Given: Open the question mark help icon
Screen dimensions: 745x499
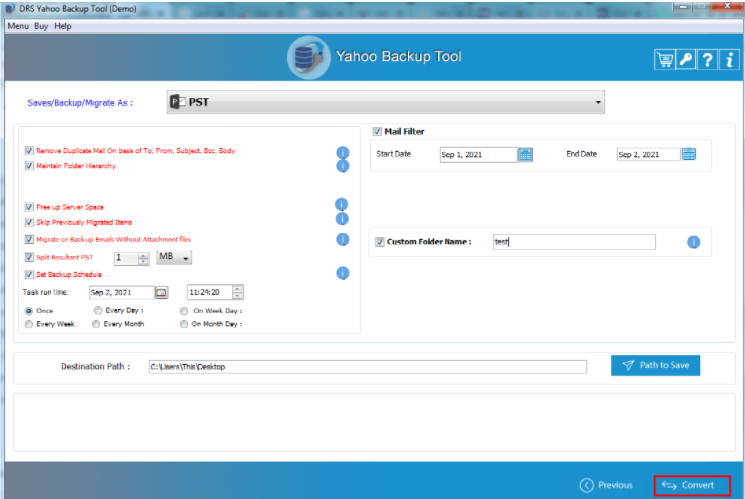Looking at the screenshot, I should pos(707,60).
